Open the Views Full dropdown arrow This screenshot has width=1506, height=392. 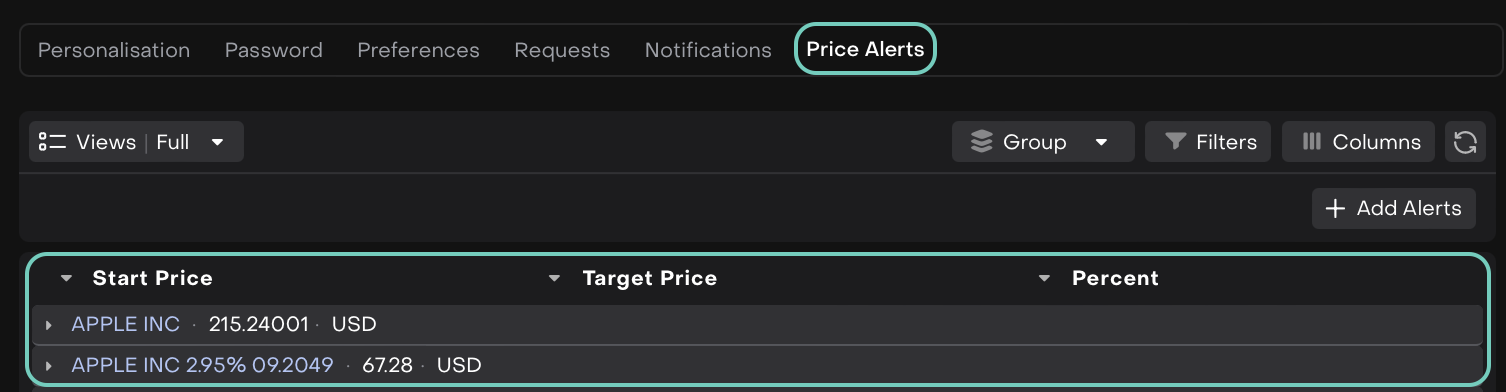pyautogui.click(x=217, y=142)
